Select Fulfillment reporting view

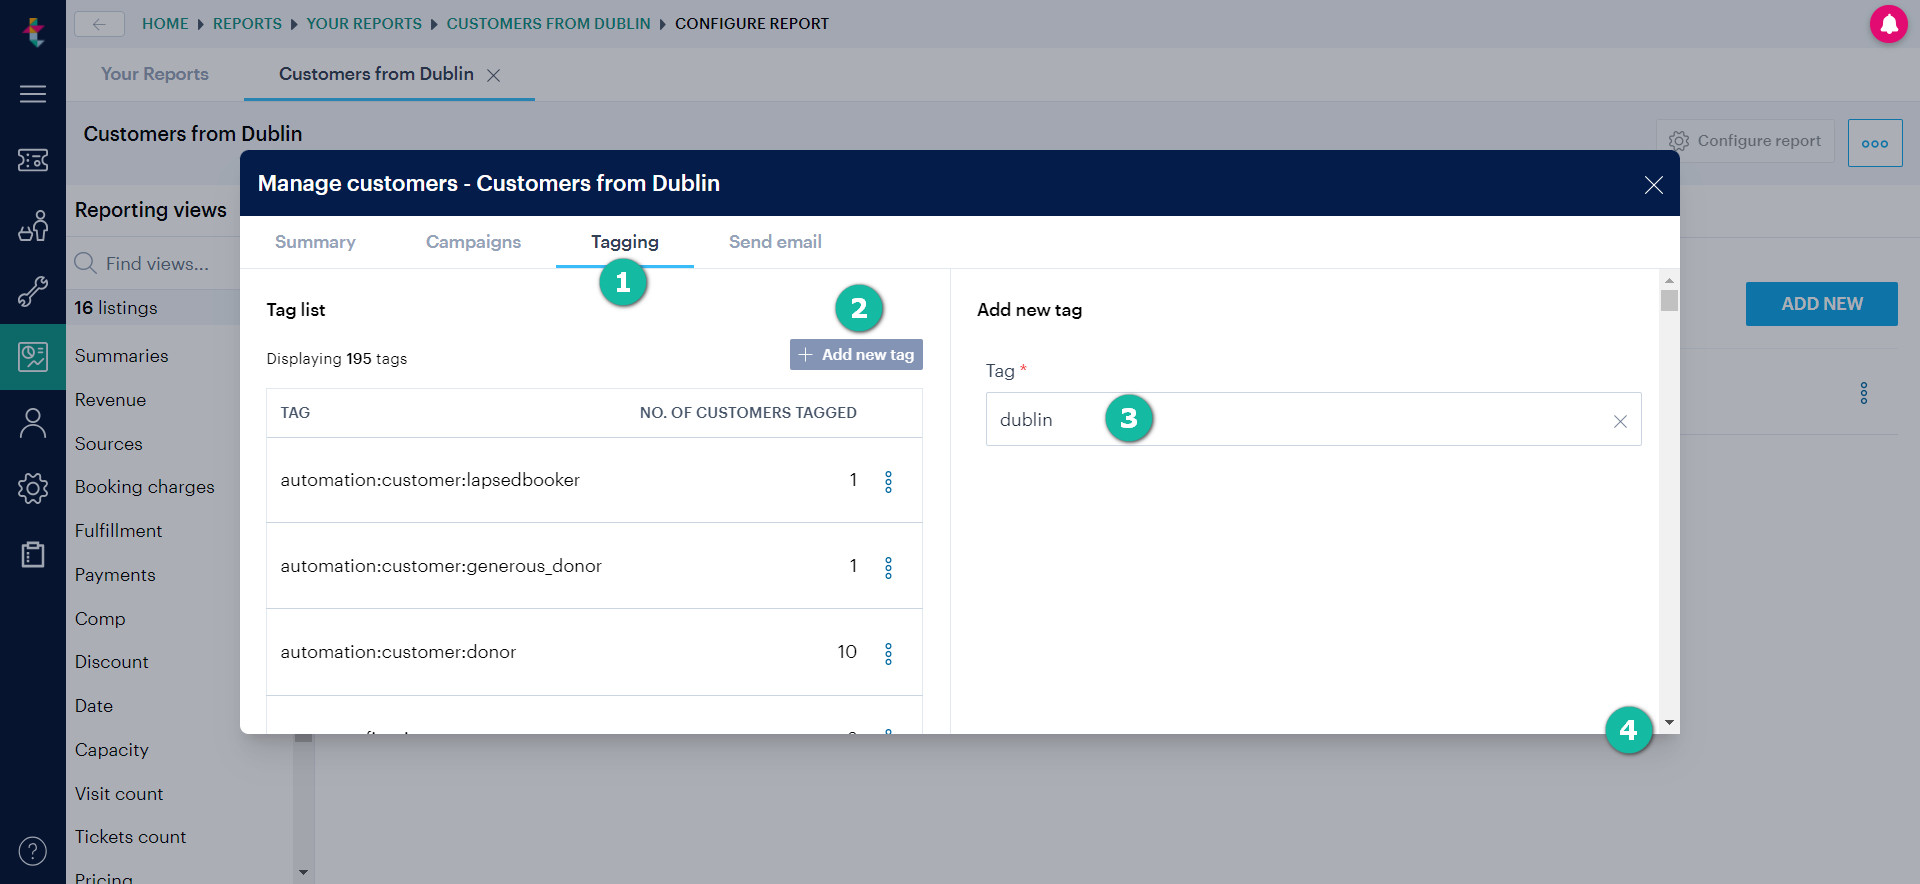[118, 531]
